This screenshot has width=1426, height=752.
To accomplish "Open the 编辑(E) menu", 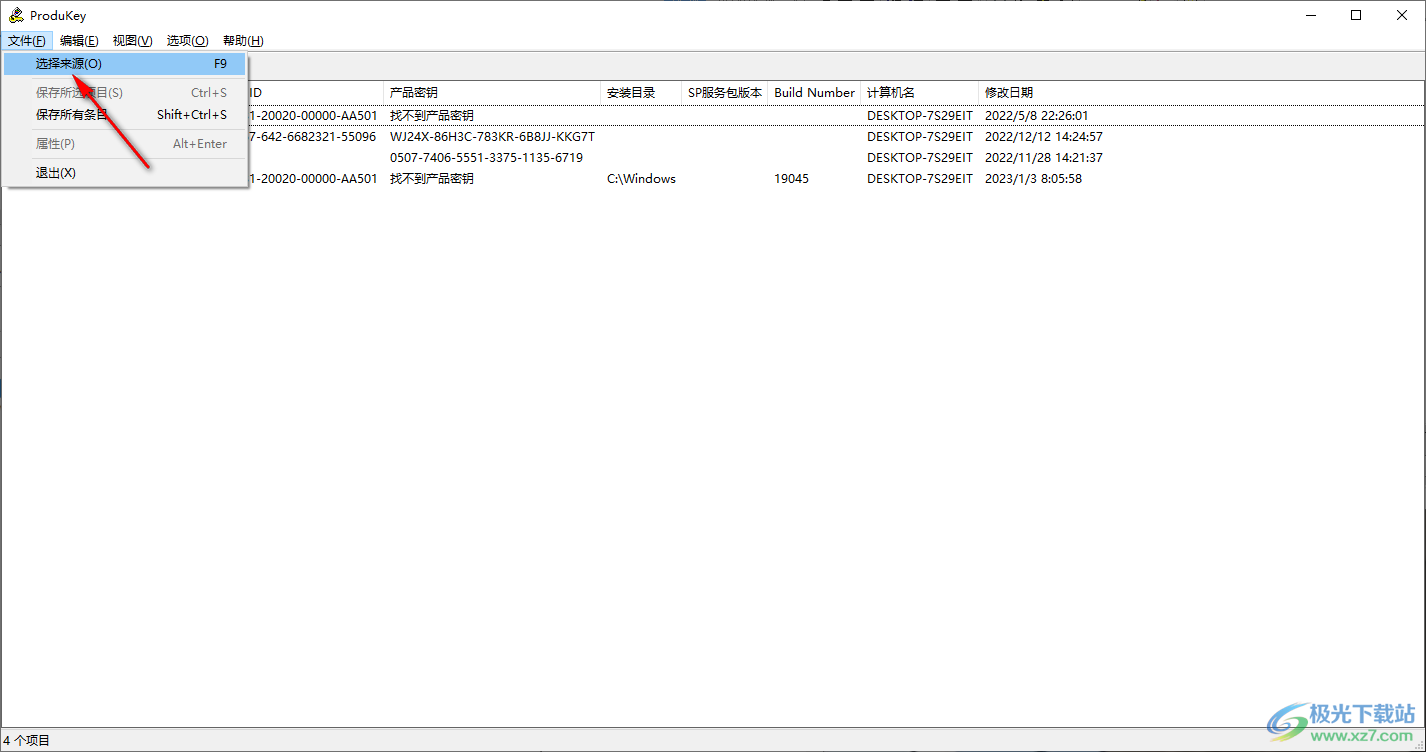I will pyautogui.click(x=79, y=41).
